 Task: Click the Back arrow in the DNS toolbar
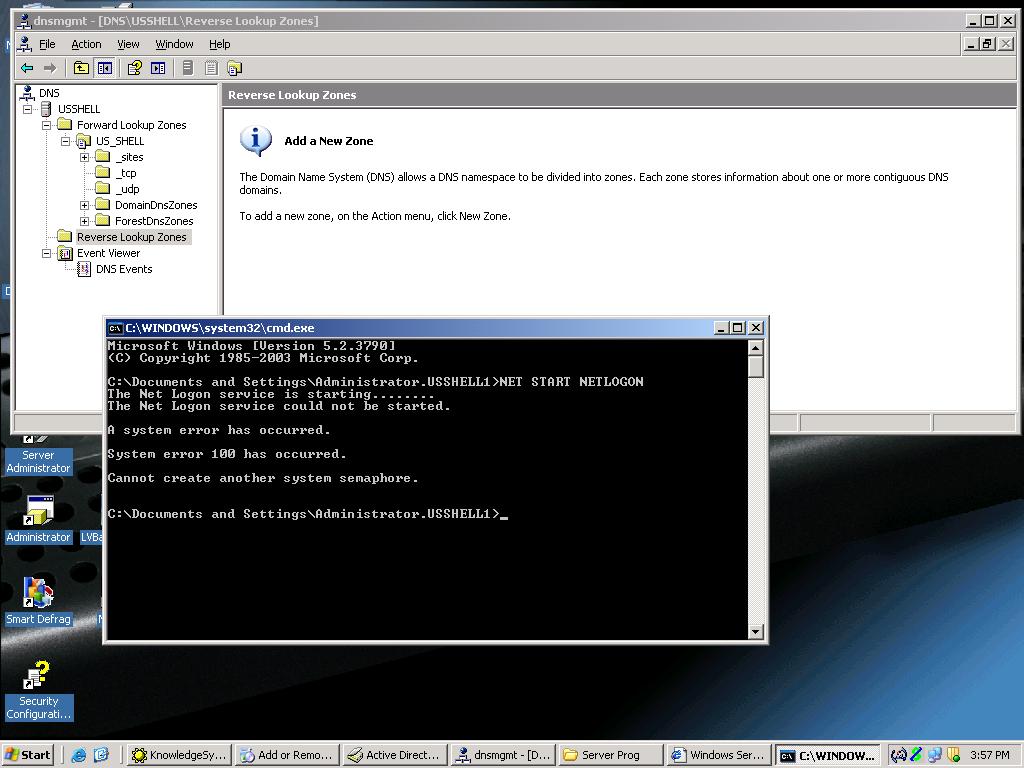tap(25, 67)
